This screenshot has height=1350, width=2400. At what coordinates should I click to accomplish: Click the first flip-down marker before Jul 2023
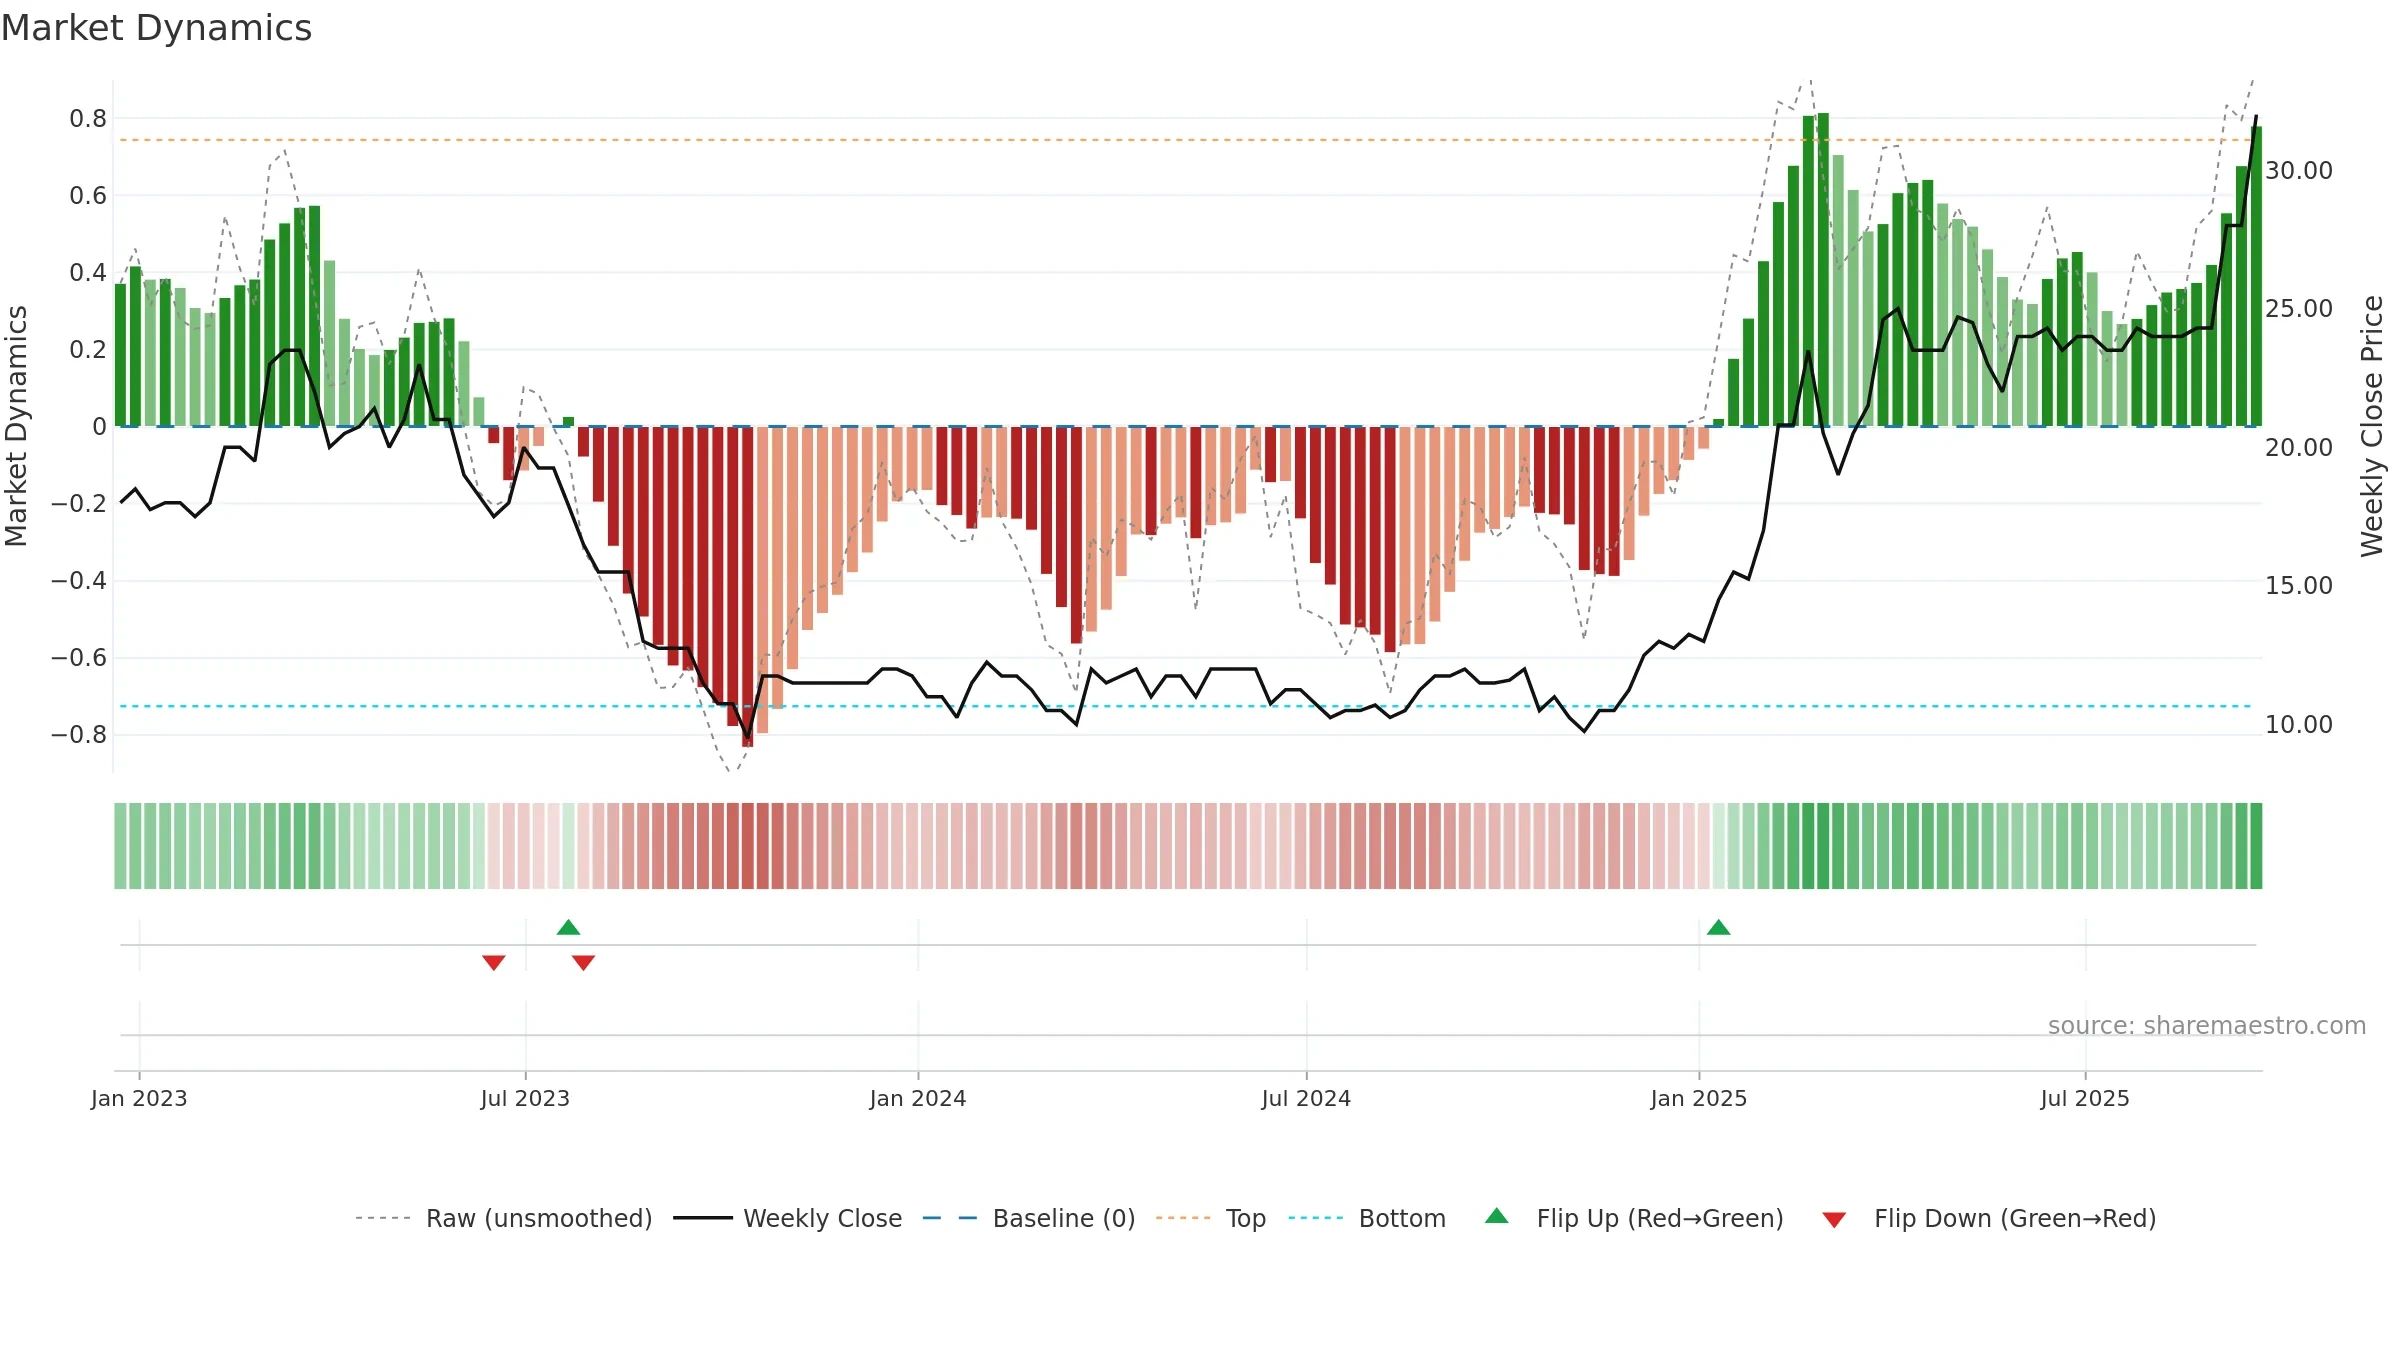[x=494, y=962]
